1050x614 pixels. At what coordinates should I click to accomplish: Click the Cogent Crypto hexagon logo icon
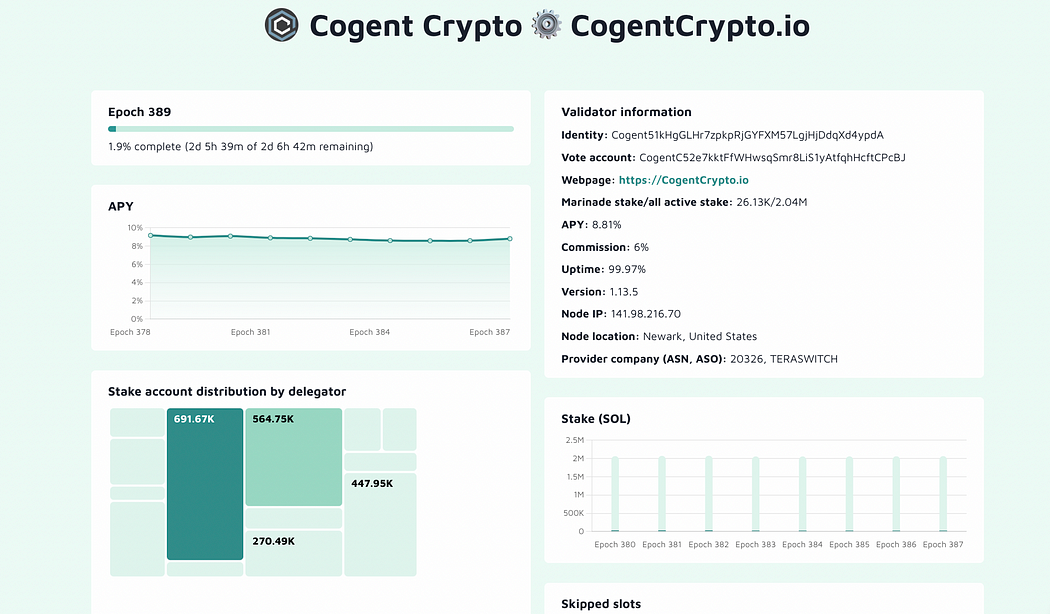point(281,25)
